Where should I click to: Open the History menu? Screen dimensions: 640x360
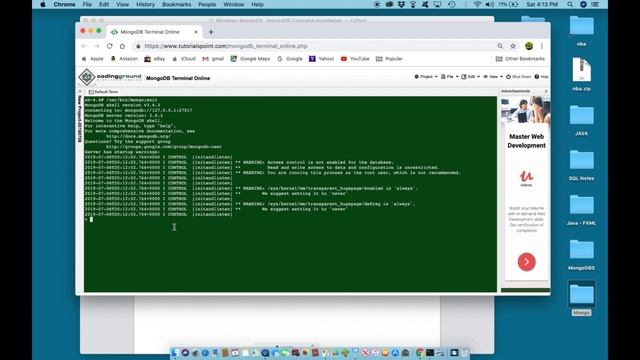(x=145, y=4)
